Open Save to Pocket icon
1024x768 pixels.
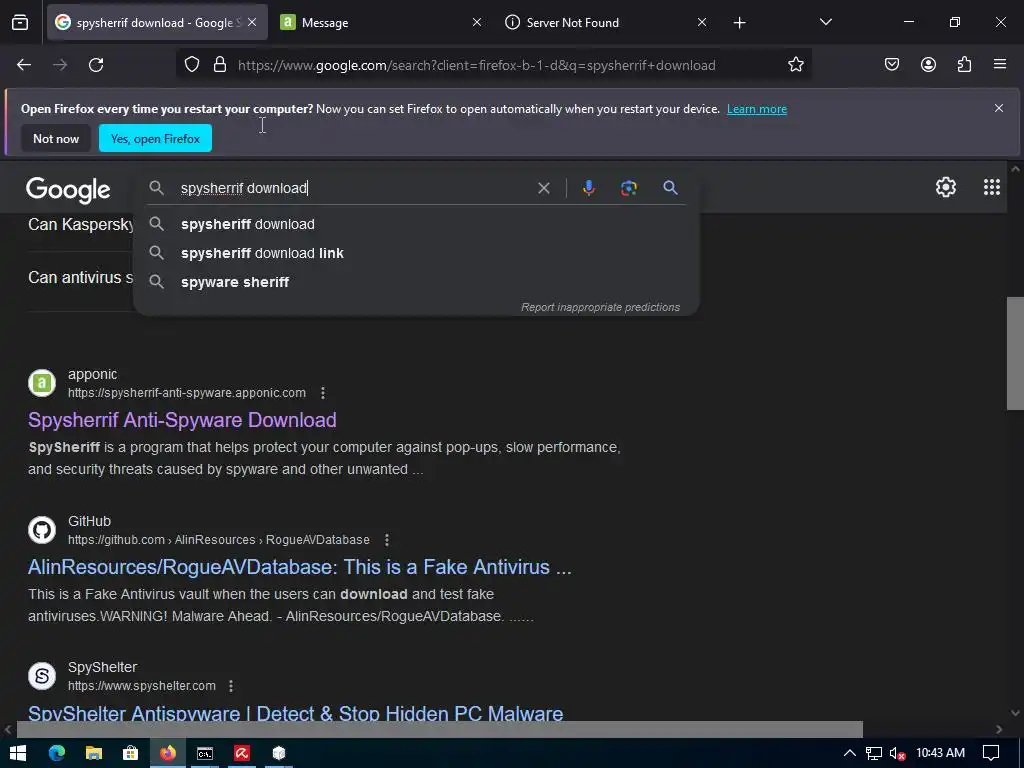(892, 65)
